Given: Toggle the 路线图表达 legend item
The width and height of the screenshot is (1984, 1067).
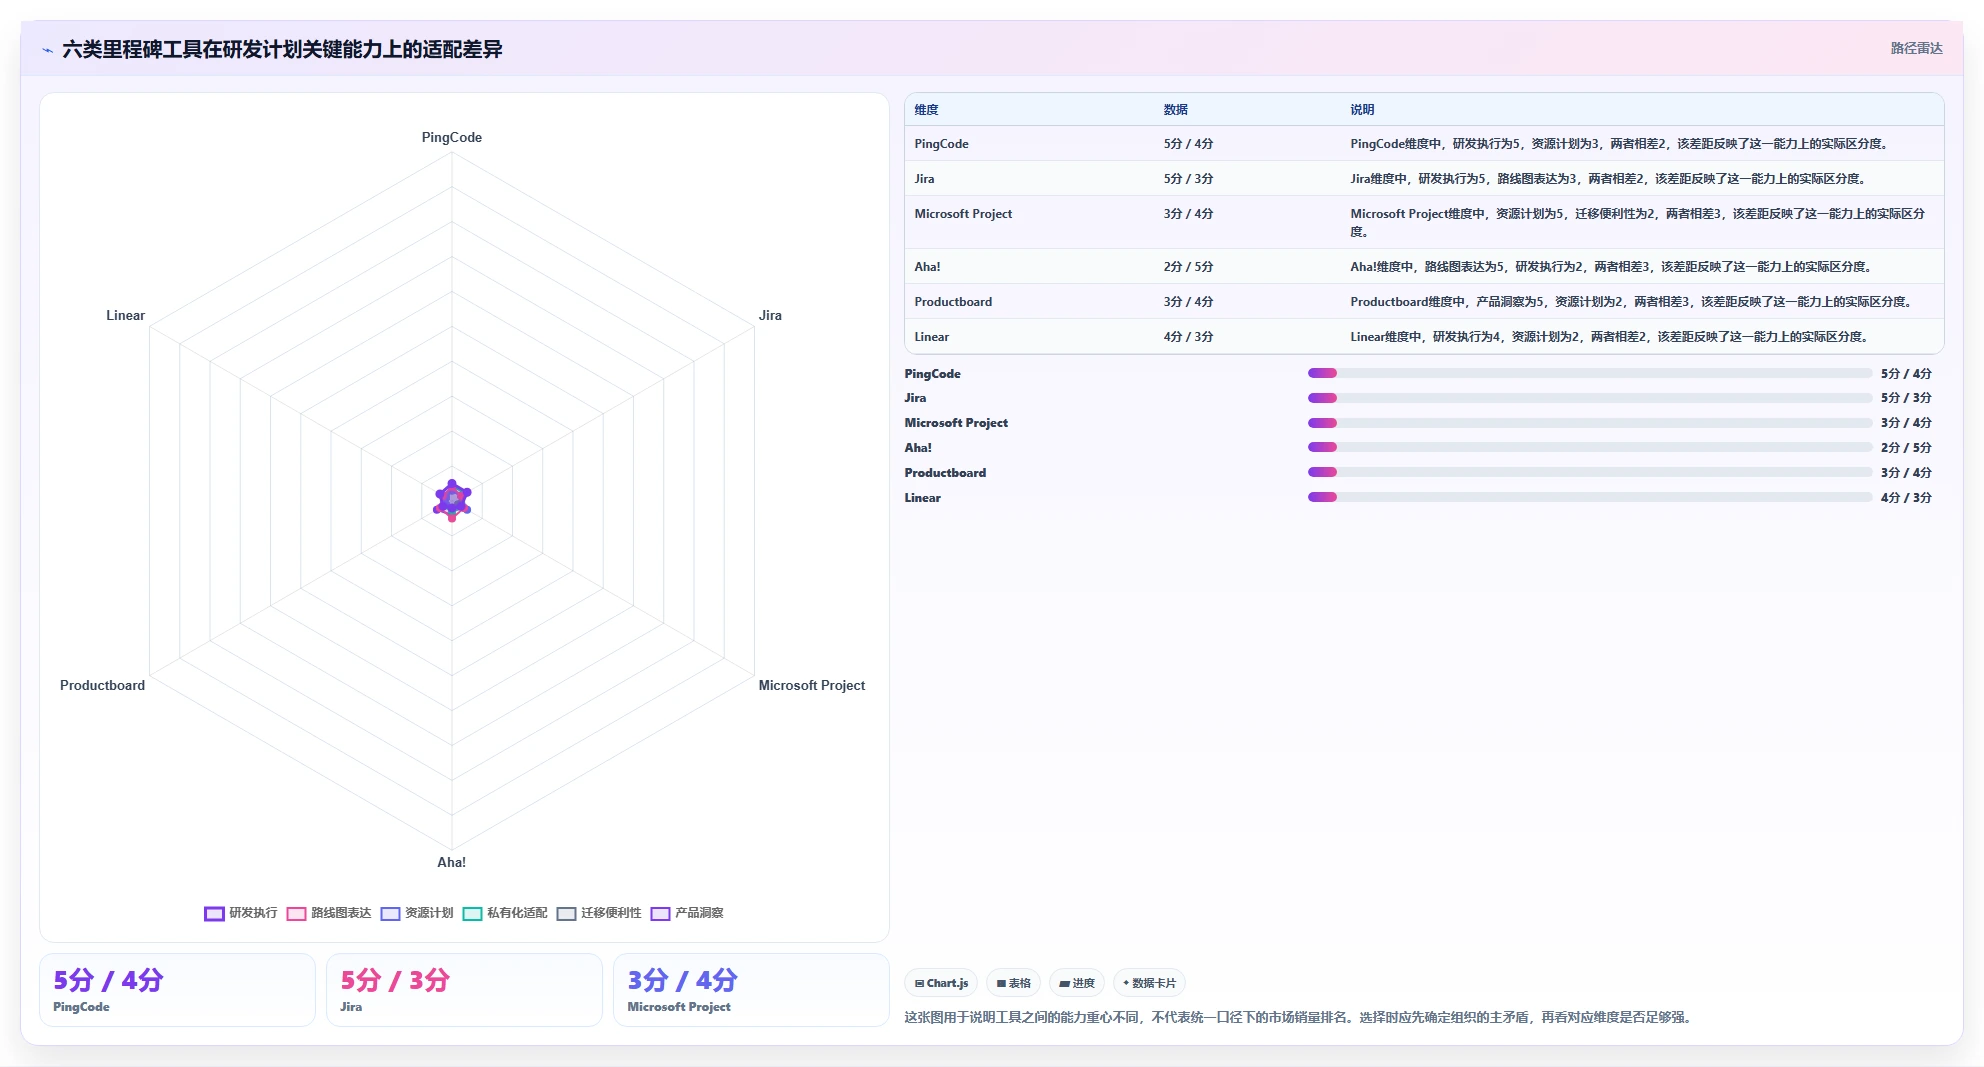Looking at the screenshot, I should pyautogui.click(x=329, y=913).
